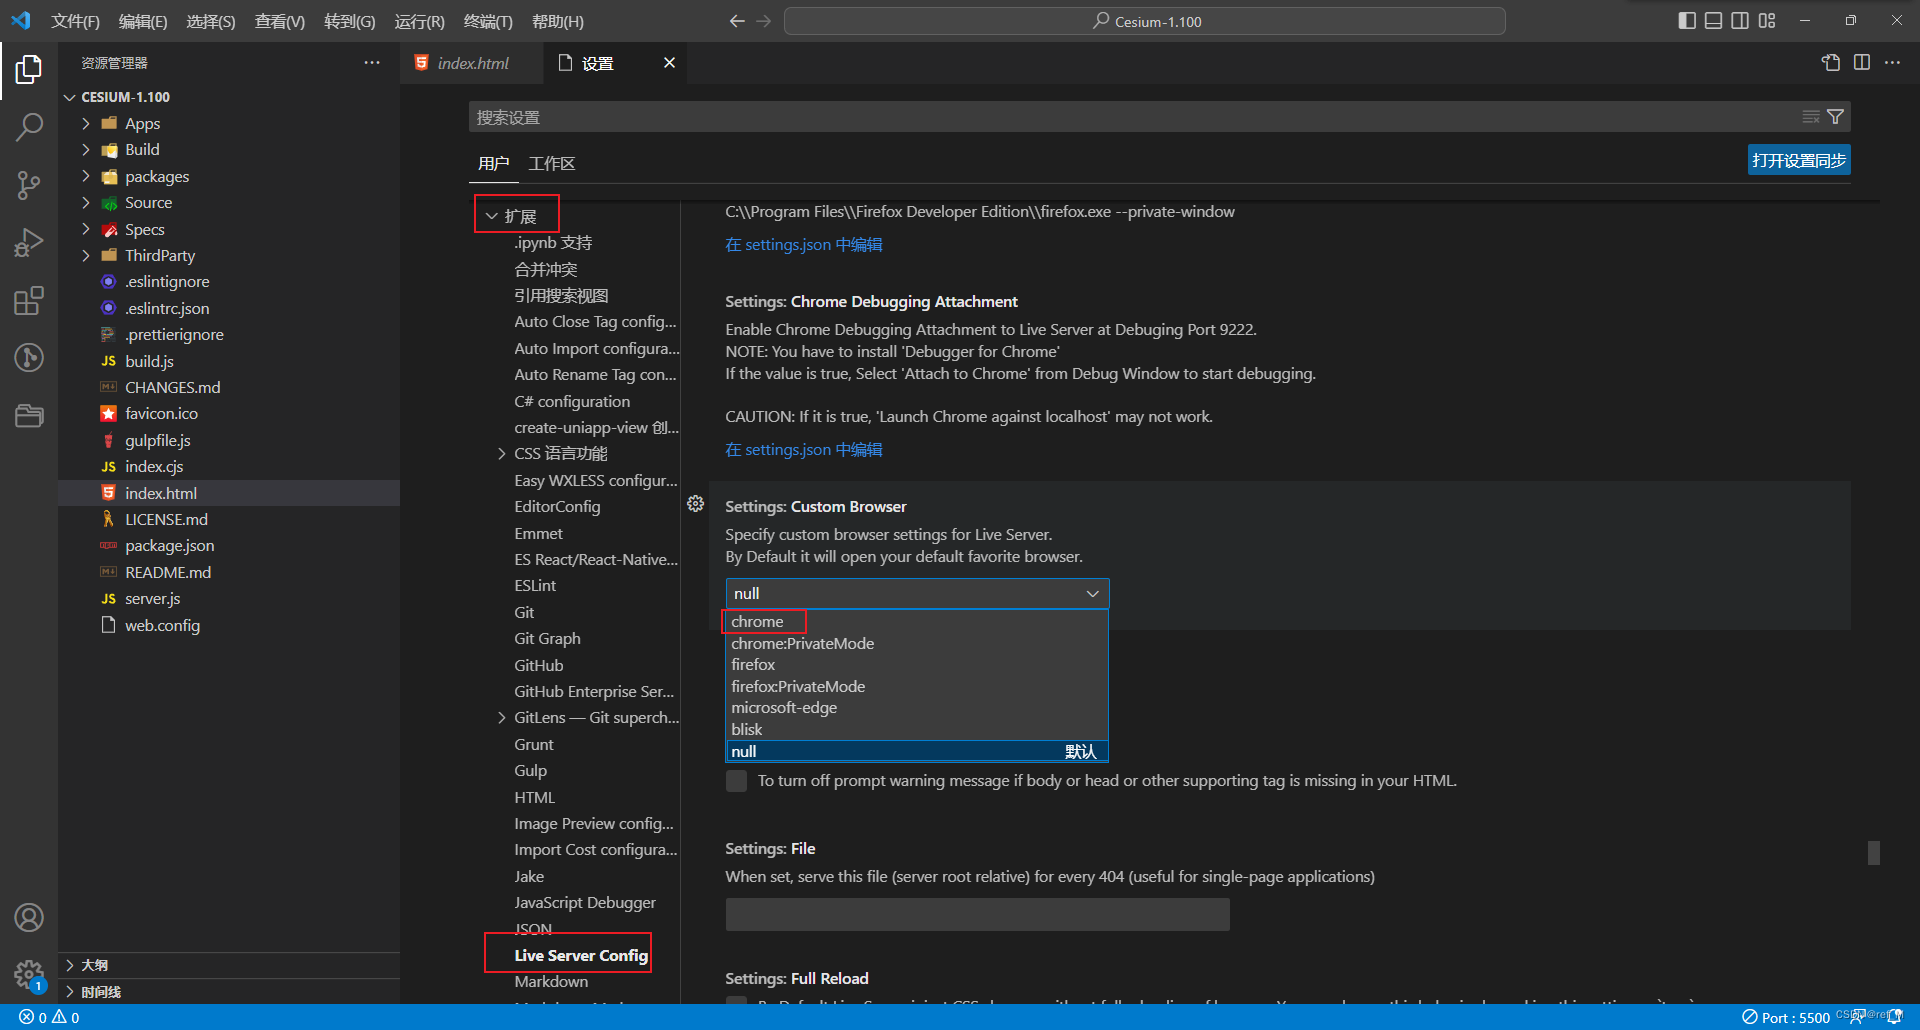This screenshot has height=1030, width=1920.
Task: Open the Accounts icon in activity bar
Action: (x=29, y=917)
